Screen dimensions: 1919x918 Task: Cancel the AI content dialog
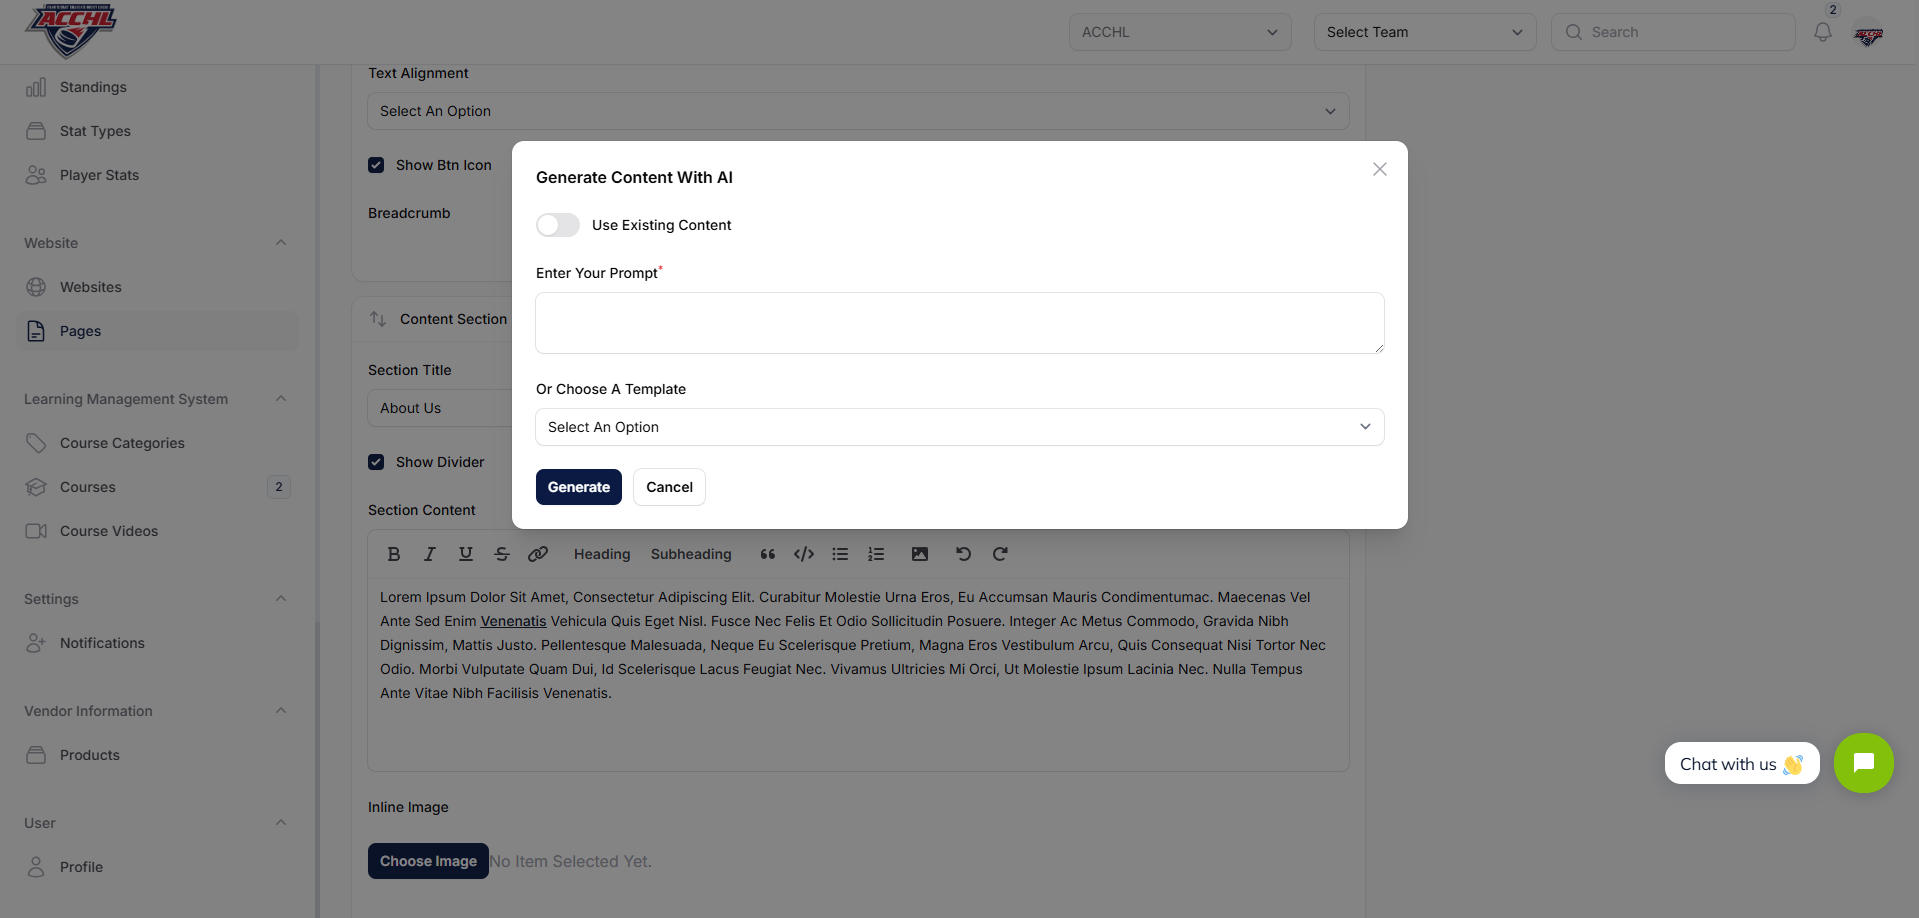point(669,487)
